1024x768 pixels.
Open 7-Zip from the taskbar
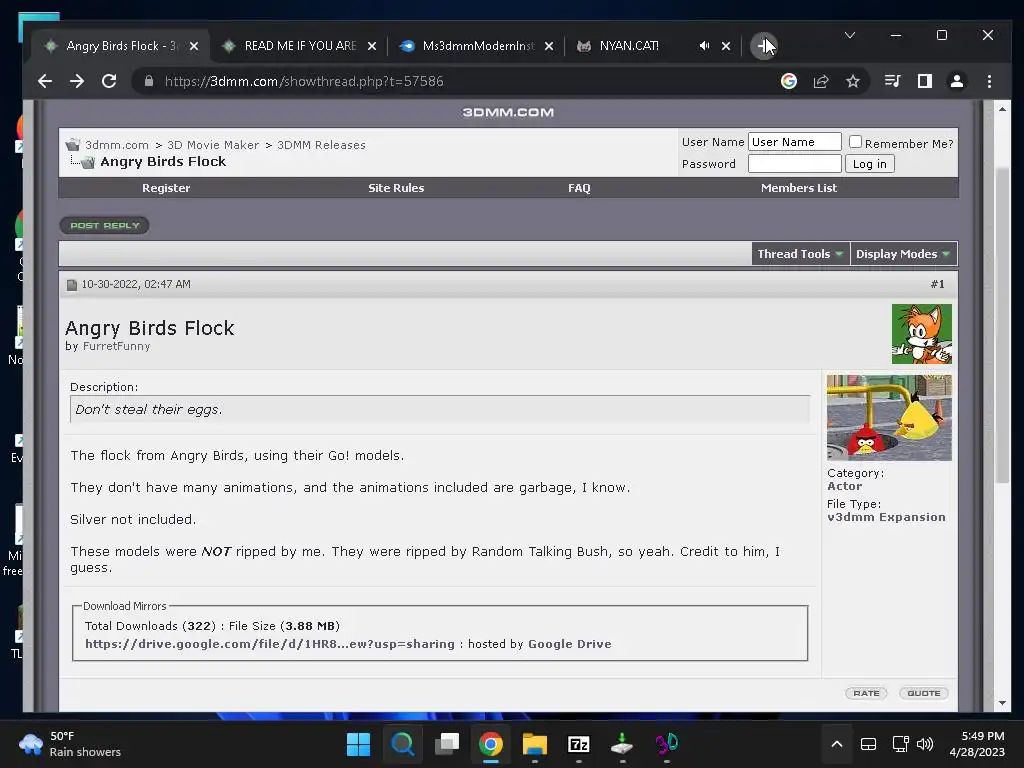(x=579, y=744)
